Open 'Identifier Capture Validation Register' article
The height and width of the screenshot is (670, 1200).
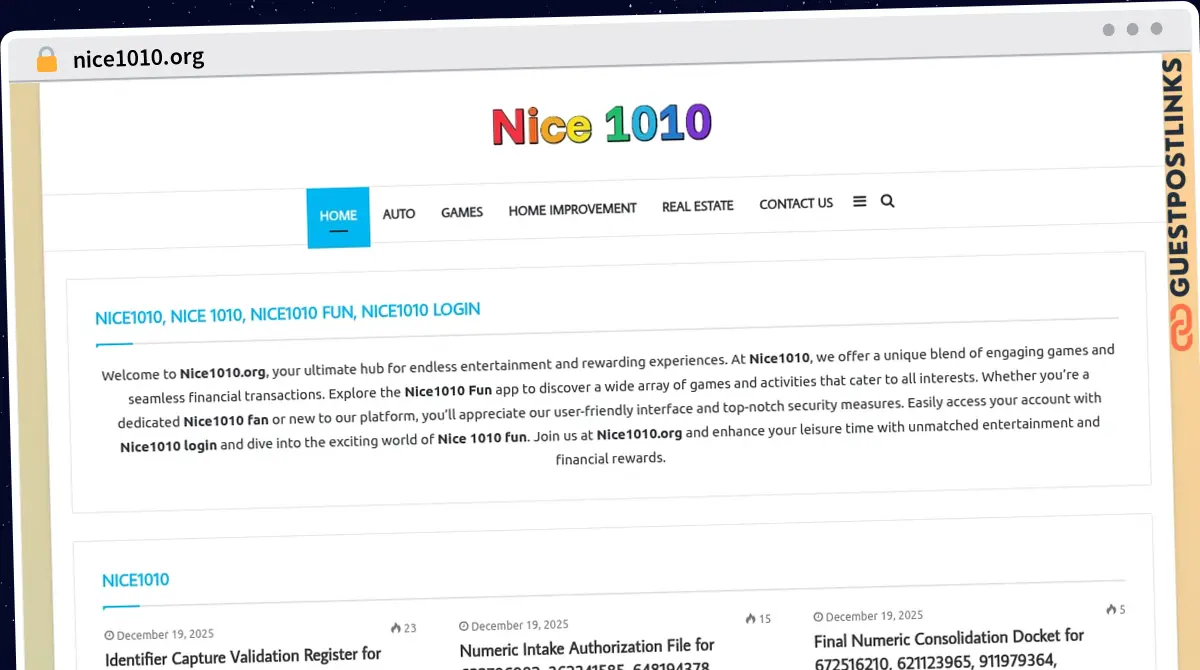pyautogui.click(x=243, y=657)
